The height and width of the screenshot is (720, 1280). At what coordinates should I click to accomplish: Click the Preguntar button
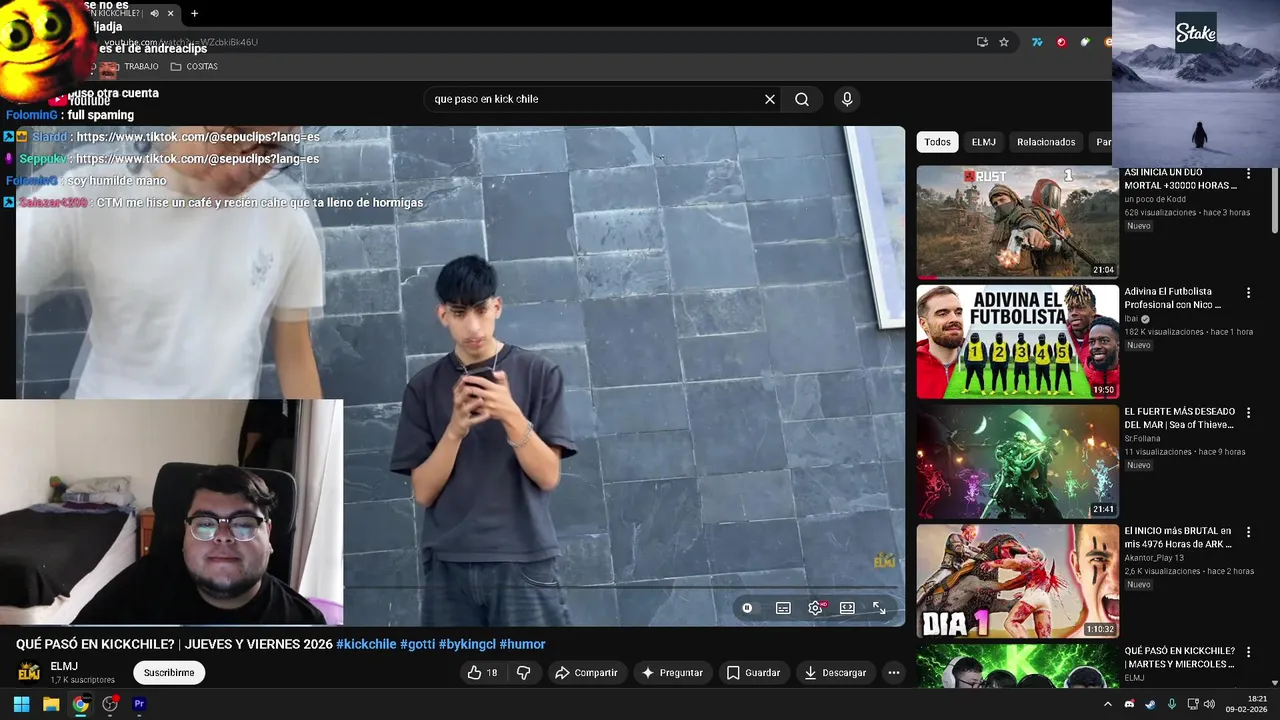[x=672, y=673]
